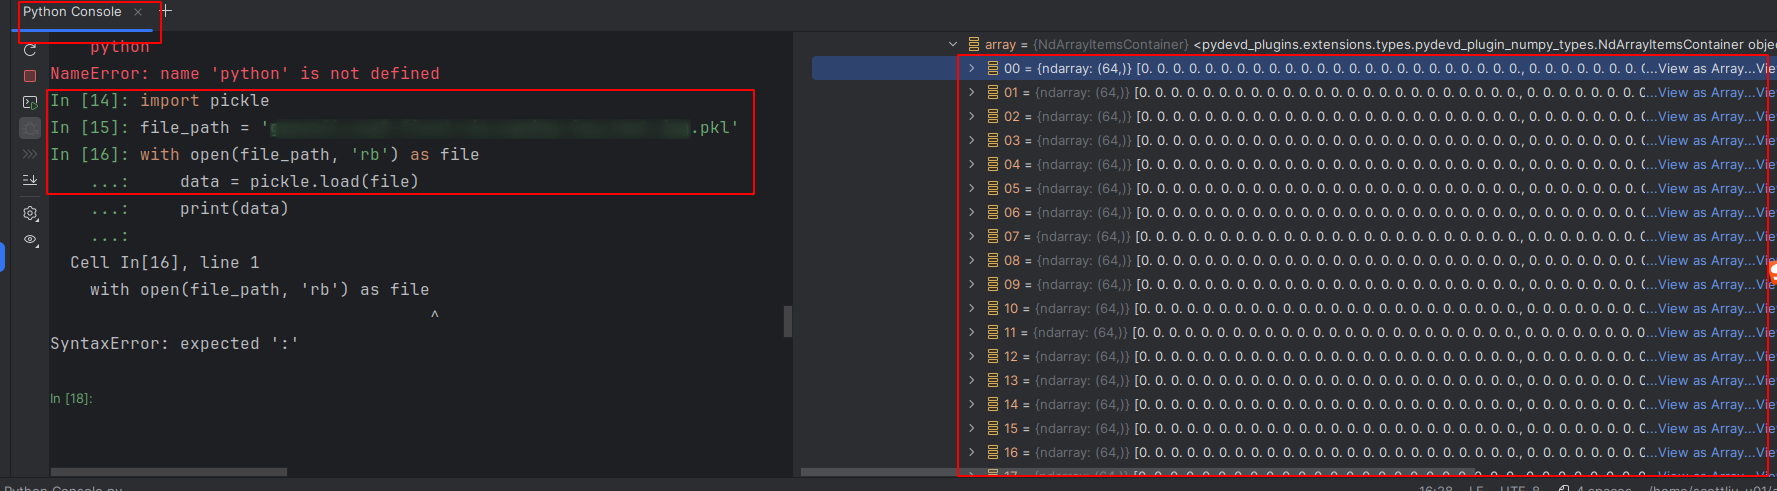1777x491 pixels.
Task: Click the 'Cell In[16], line 1' text
Action: tap(164, 262)
